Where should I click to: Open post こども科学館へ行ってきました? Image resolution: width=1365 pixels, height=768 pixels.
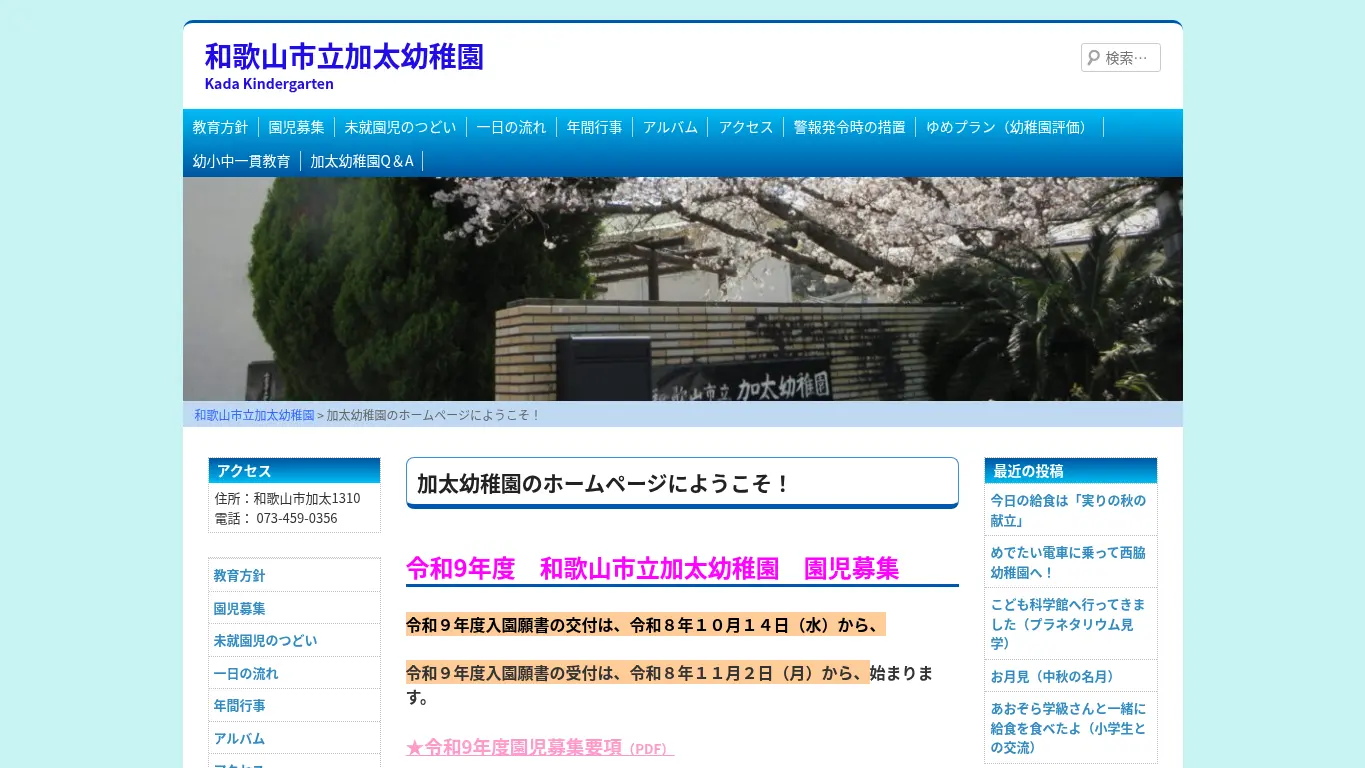point(1069,624)
